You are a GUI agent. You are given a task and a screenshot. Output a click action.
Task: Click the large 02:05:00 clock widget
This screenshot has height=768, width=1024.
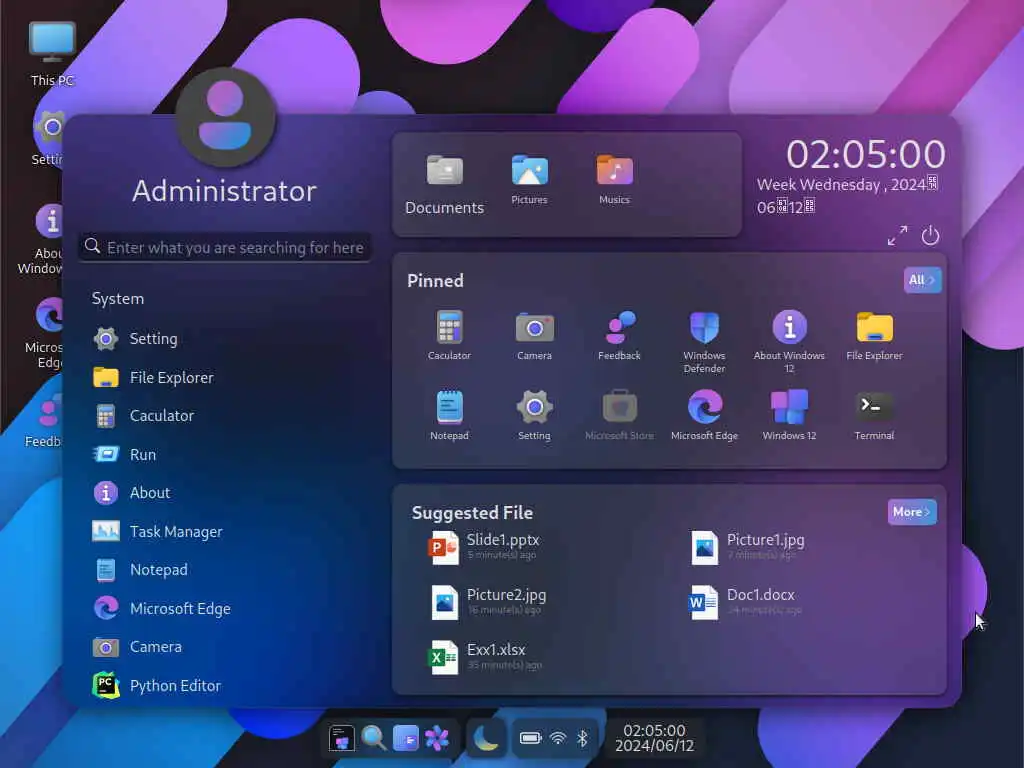866,155
